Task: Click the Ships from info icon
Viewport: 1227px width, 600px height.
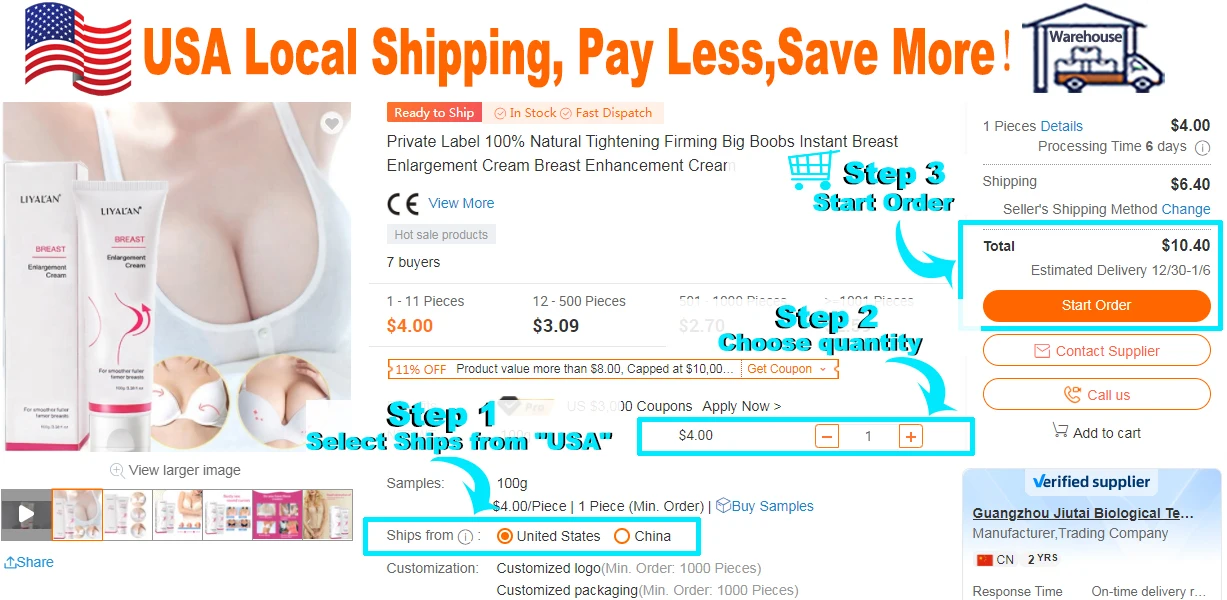Action: point(465,537)
